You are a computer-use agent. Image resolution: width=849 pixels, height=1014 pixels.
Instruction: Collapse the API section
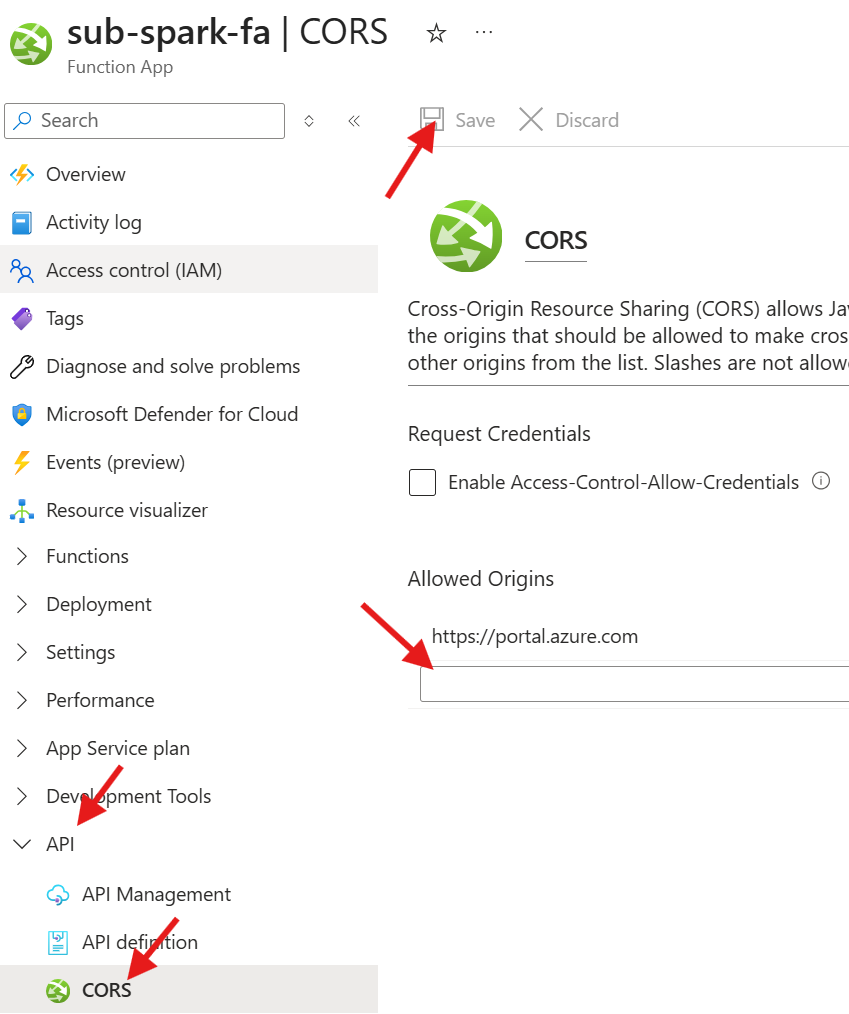coord(22,844)
